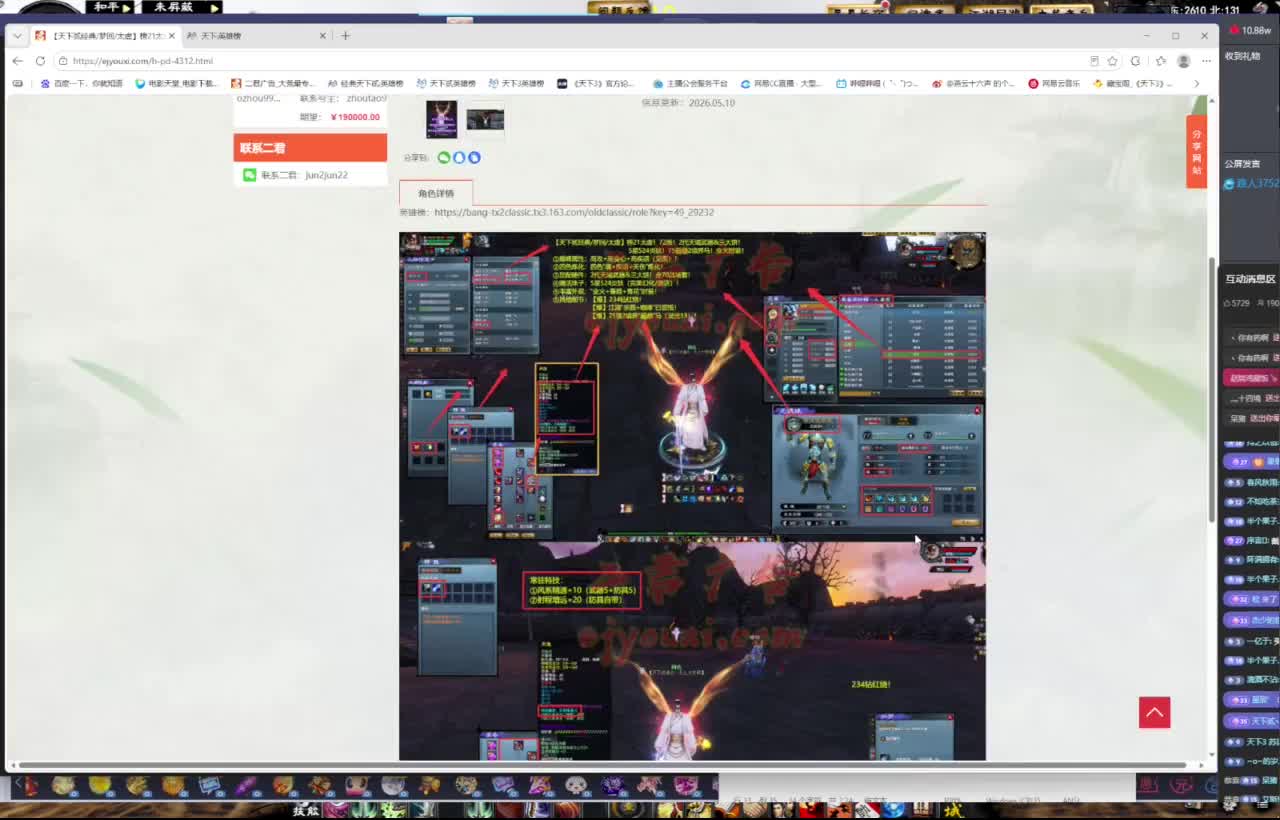The image size is (1280, 820).
Task: Select the 【天下贰经典/梦回/太虚】 browser tab
Action: click(106, 36)
